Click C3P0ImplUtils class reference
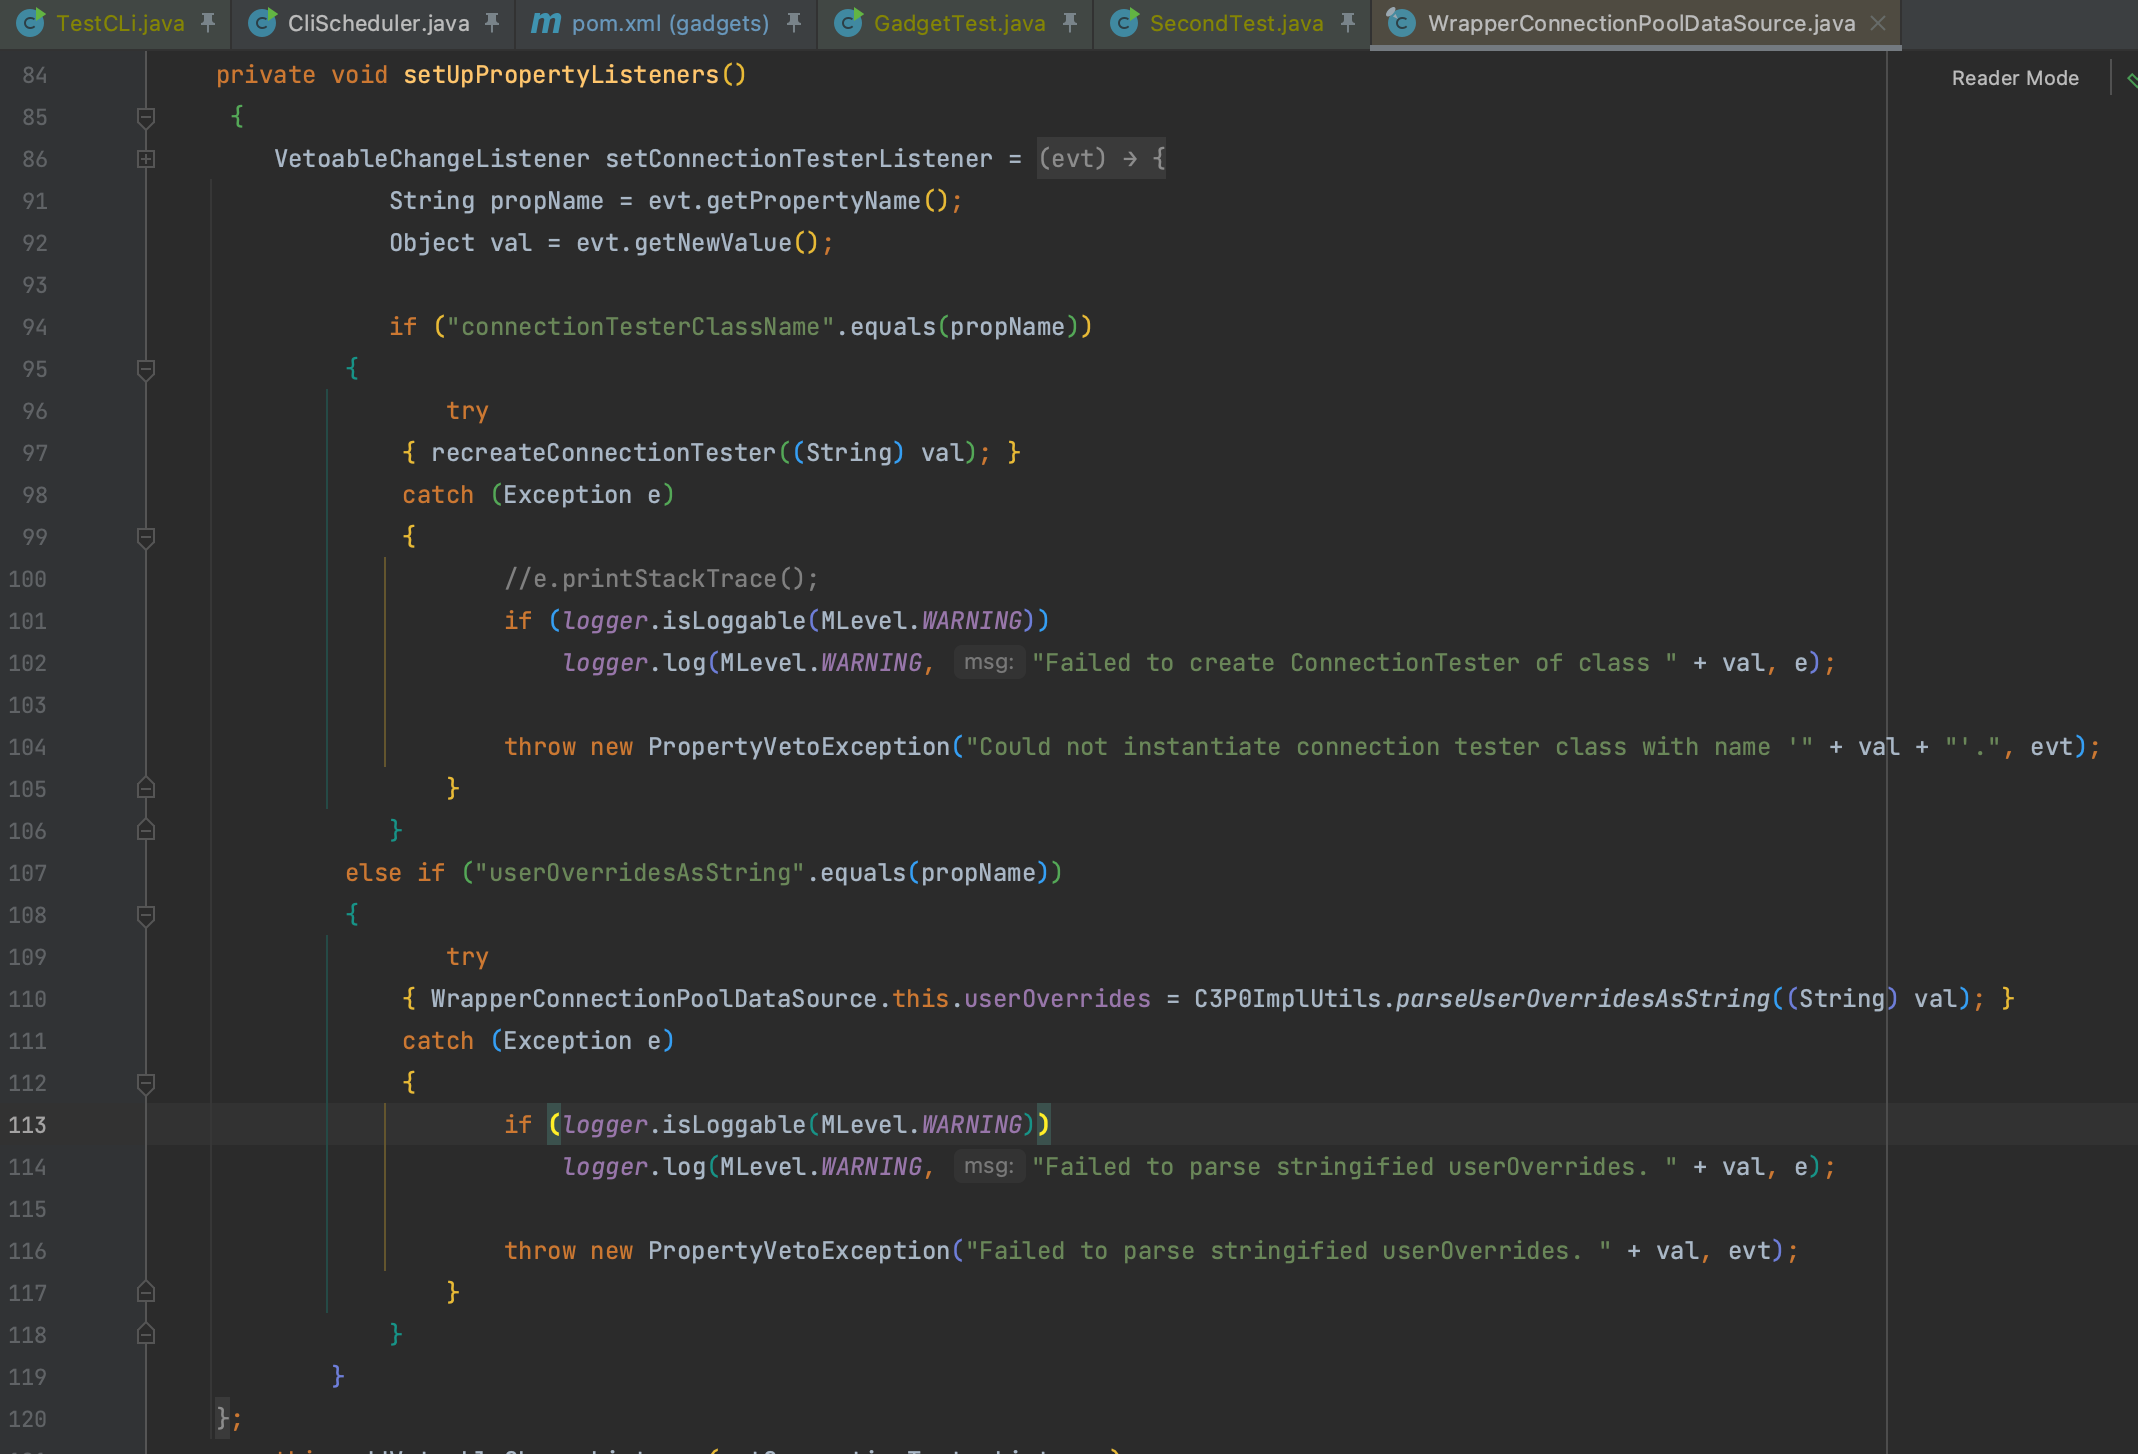Screen dimensions: 2138x1454 (x=1288, y=999)
